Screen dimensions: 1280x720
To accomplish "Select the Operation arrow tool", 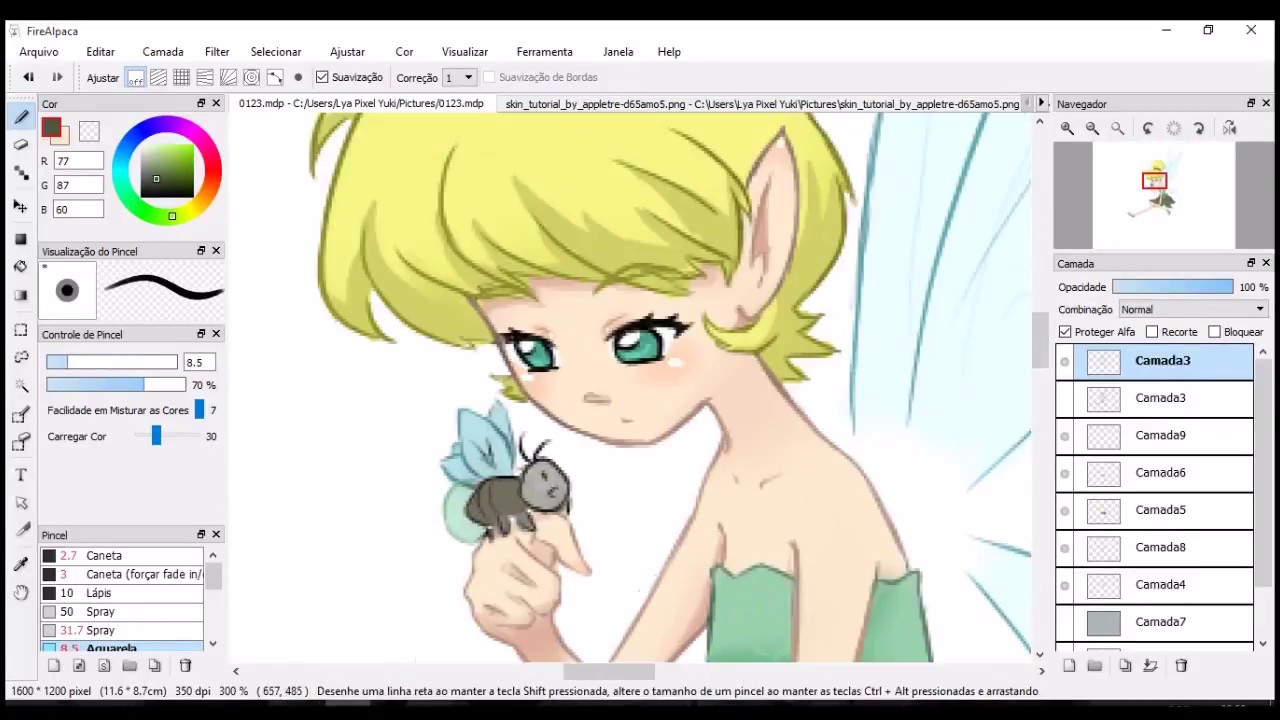I will coord(21,503).
